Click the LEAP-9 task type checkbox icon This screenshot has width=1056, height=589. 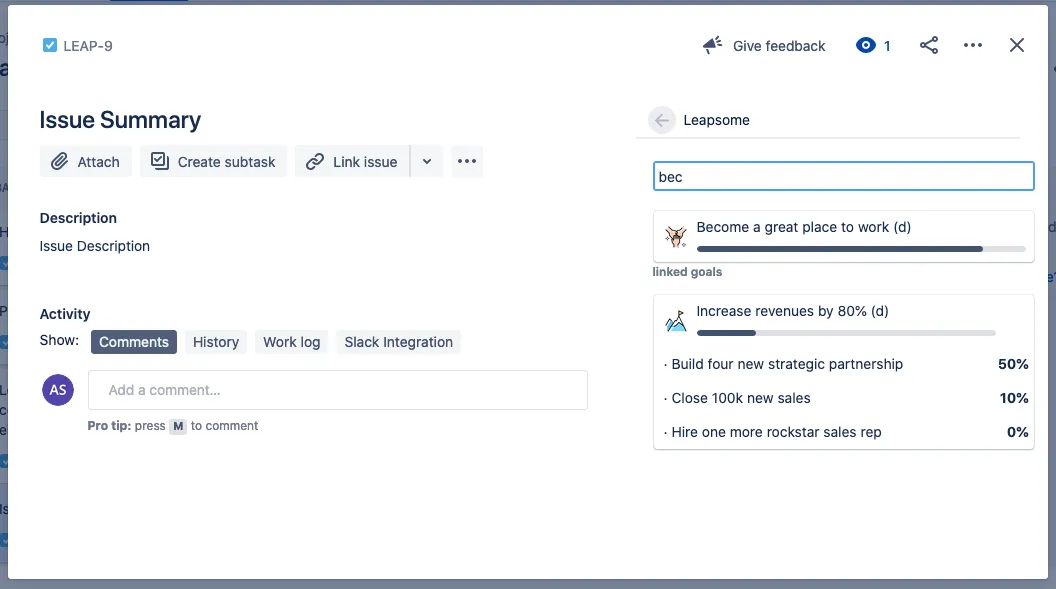pos(50,46)
